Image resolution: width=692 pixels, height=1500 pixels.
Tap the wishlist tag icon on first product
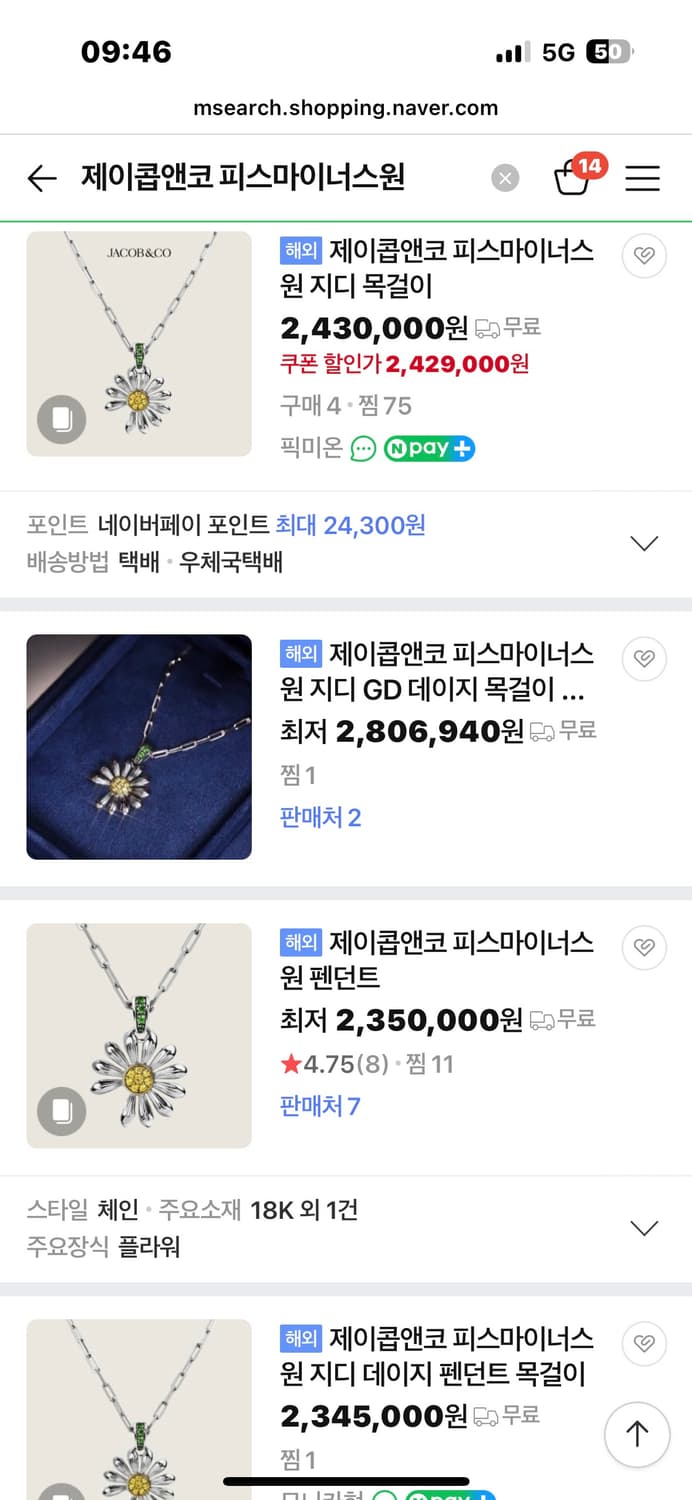pyautogui.click(x=644, y=255)
